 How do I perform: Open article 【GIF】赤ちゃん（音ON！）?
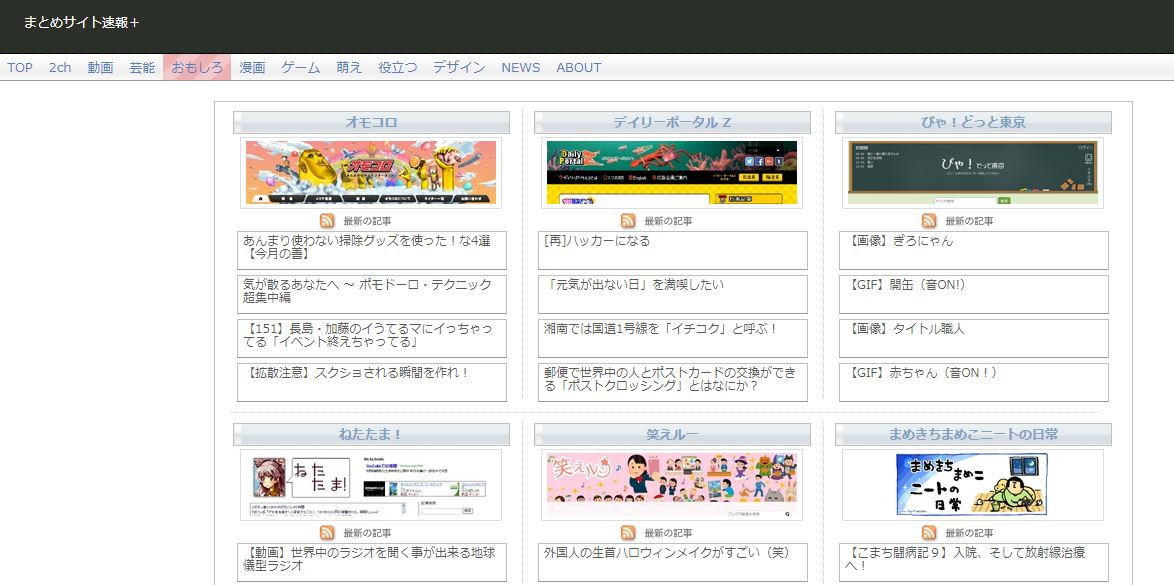[974, 383]
